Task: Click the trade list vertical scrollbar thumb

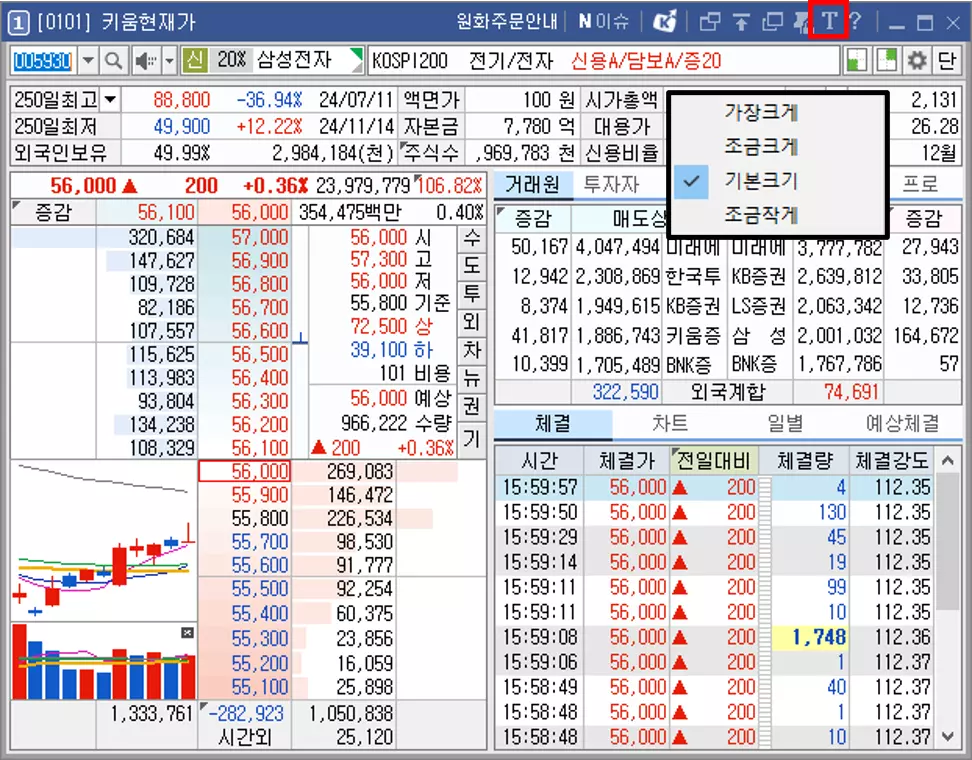Action: click(948, 542)
